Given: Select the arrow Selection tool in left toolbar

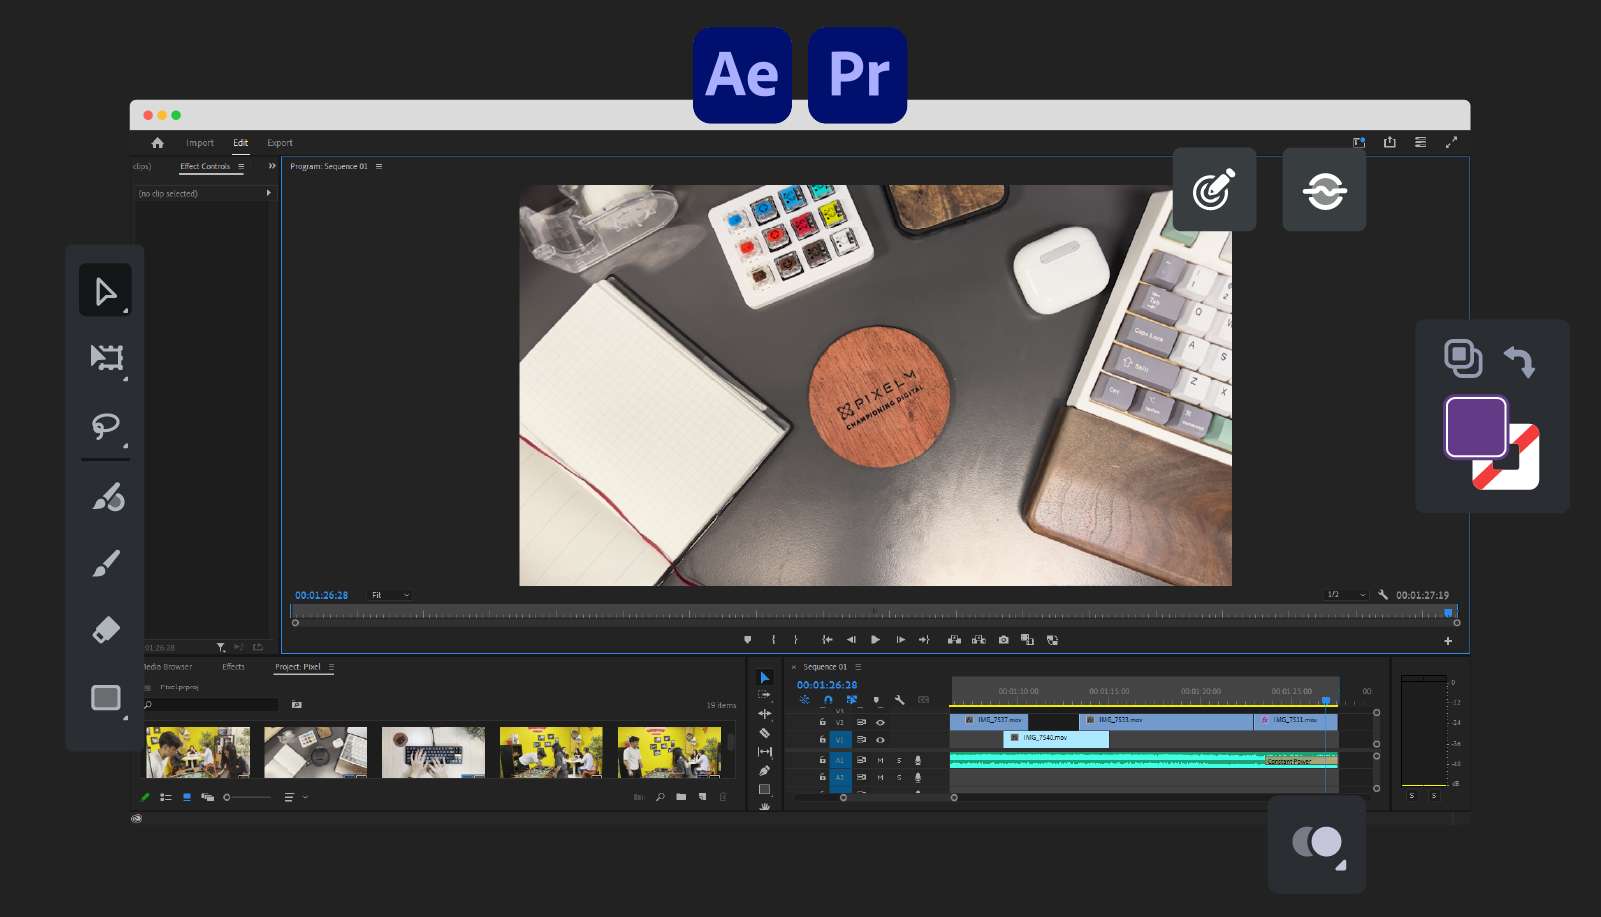Looking at the screenshot, I should point(105,290).
